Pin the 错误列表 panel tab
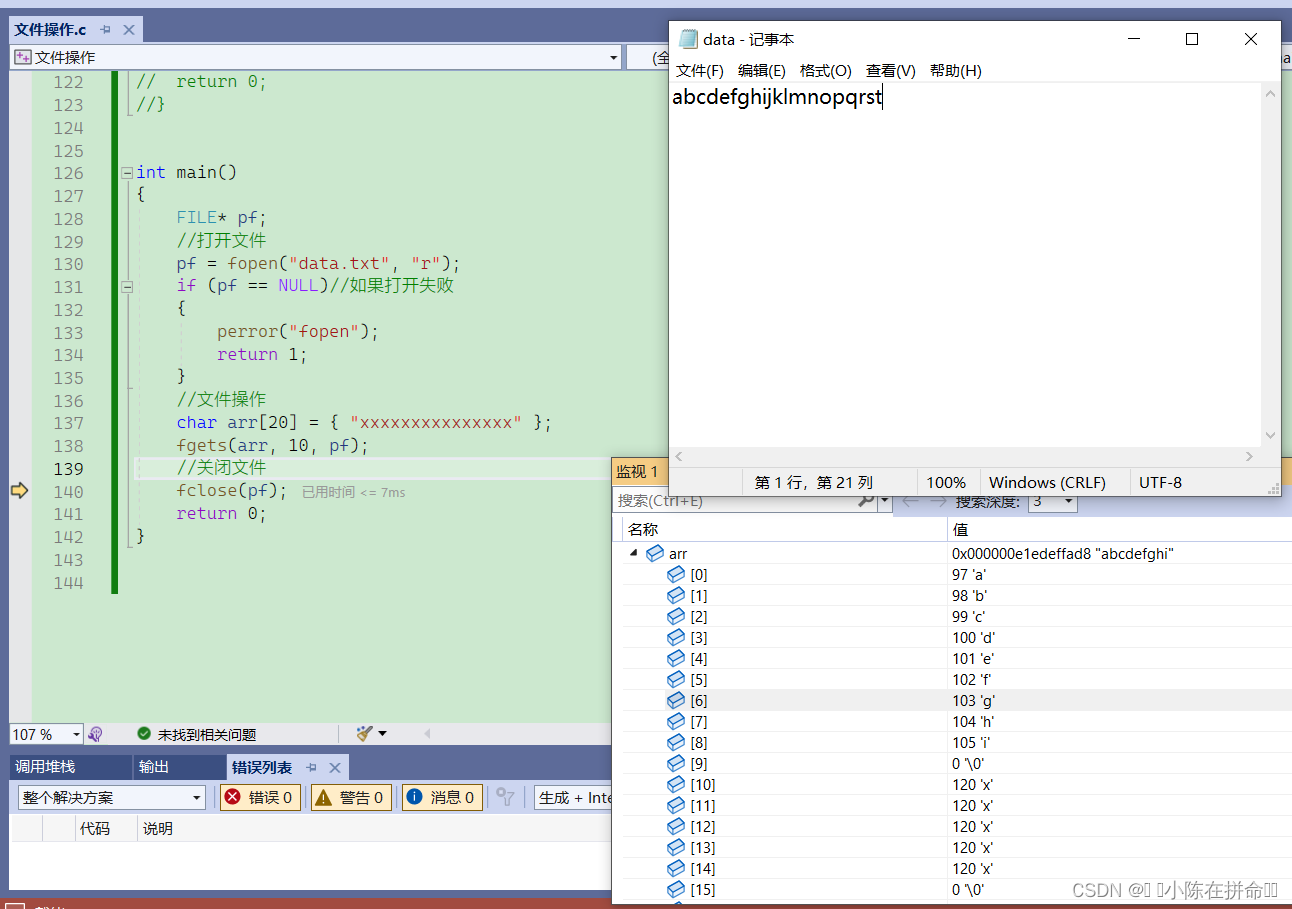The image size is (1292, 909). [311, 767]
